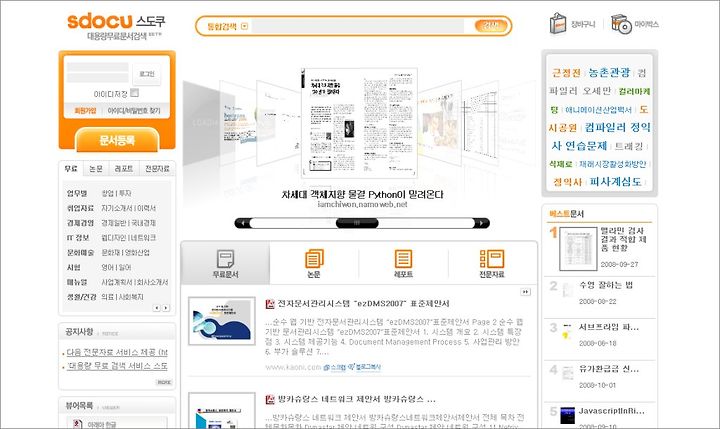This screenshot has height=429, width=720.
Task: Select the 논문 tab in the left panel
Action: (x=96, y=169)
